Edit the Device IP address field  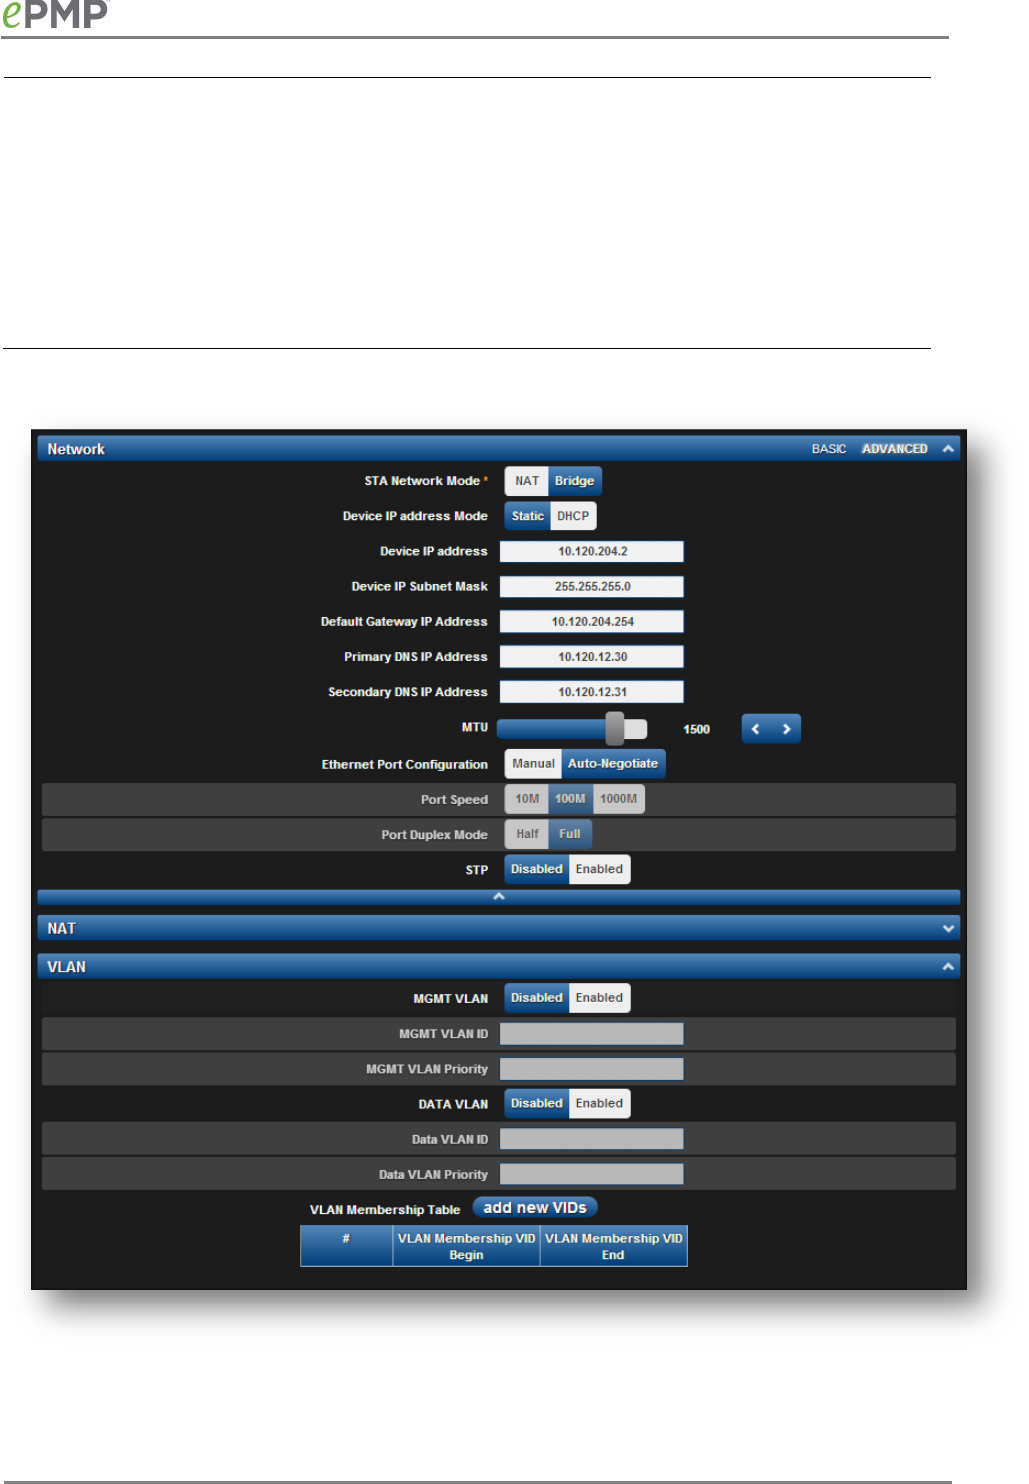592,551
